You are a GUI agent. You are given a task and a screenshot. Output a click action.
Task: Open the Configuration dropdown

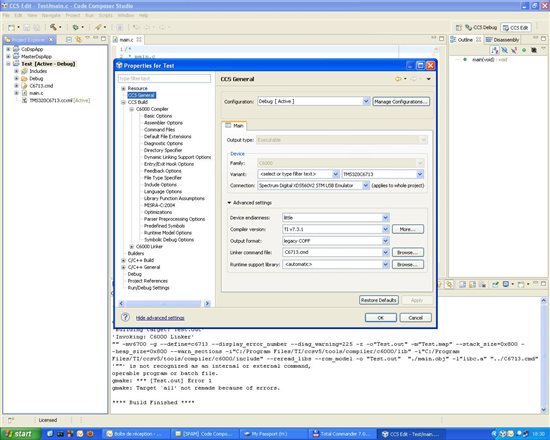click(x=365, y=101)
